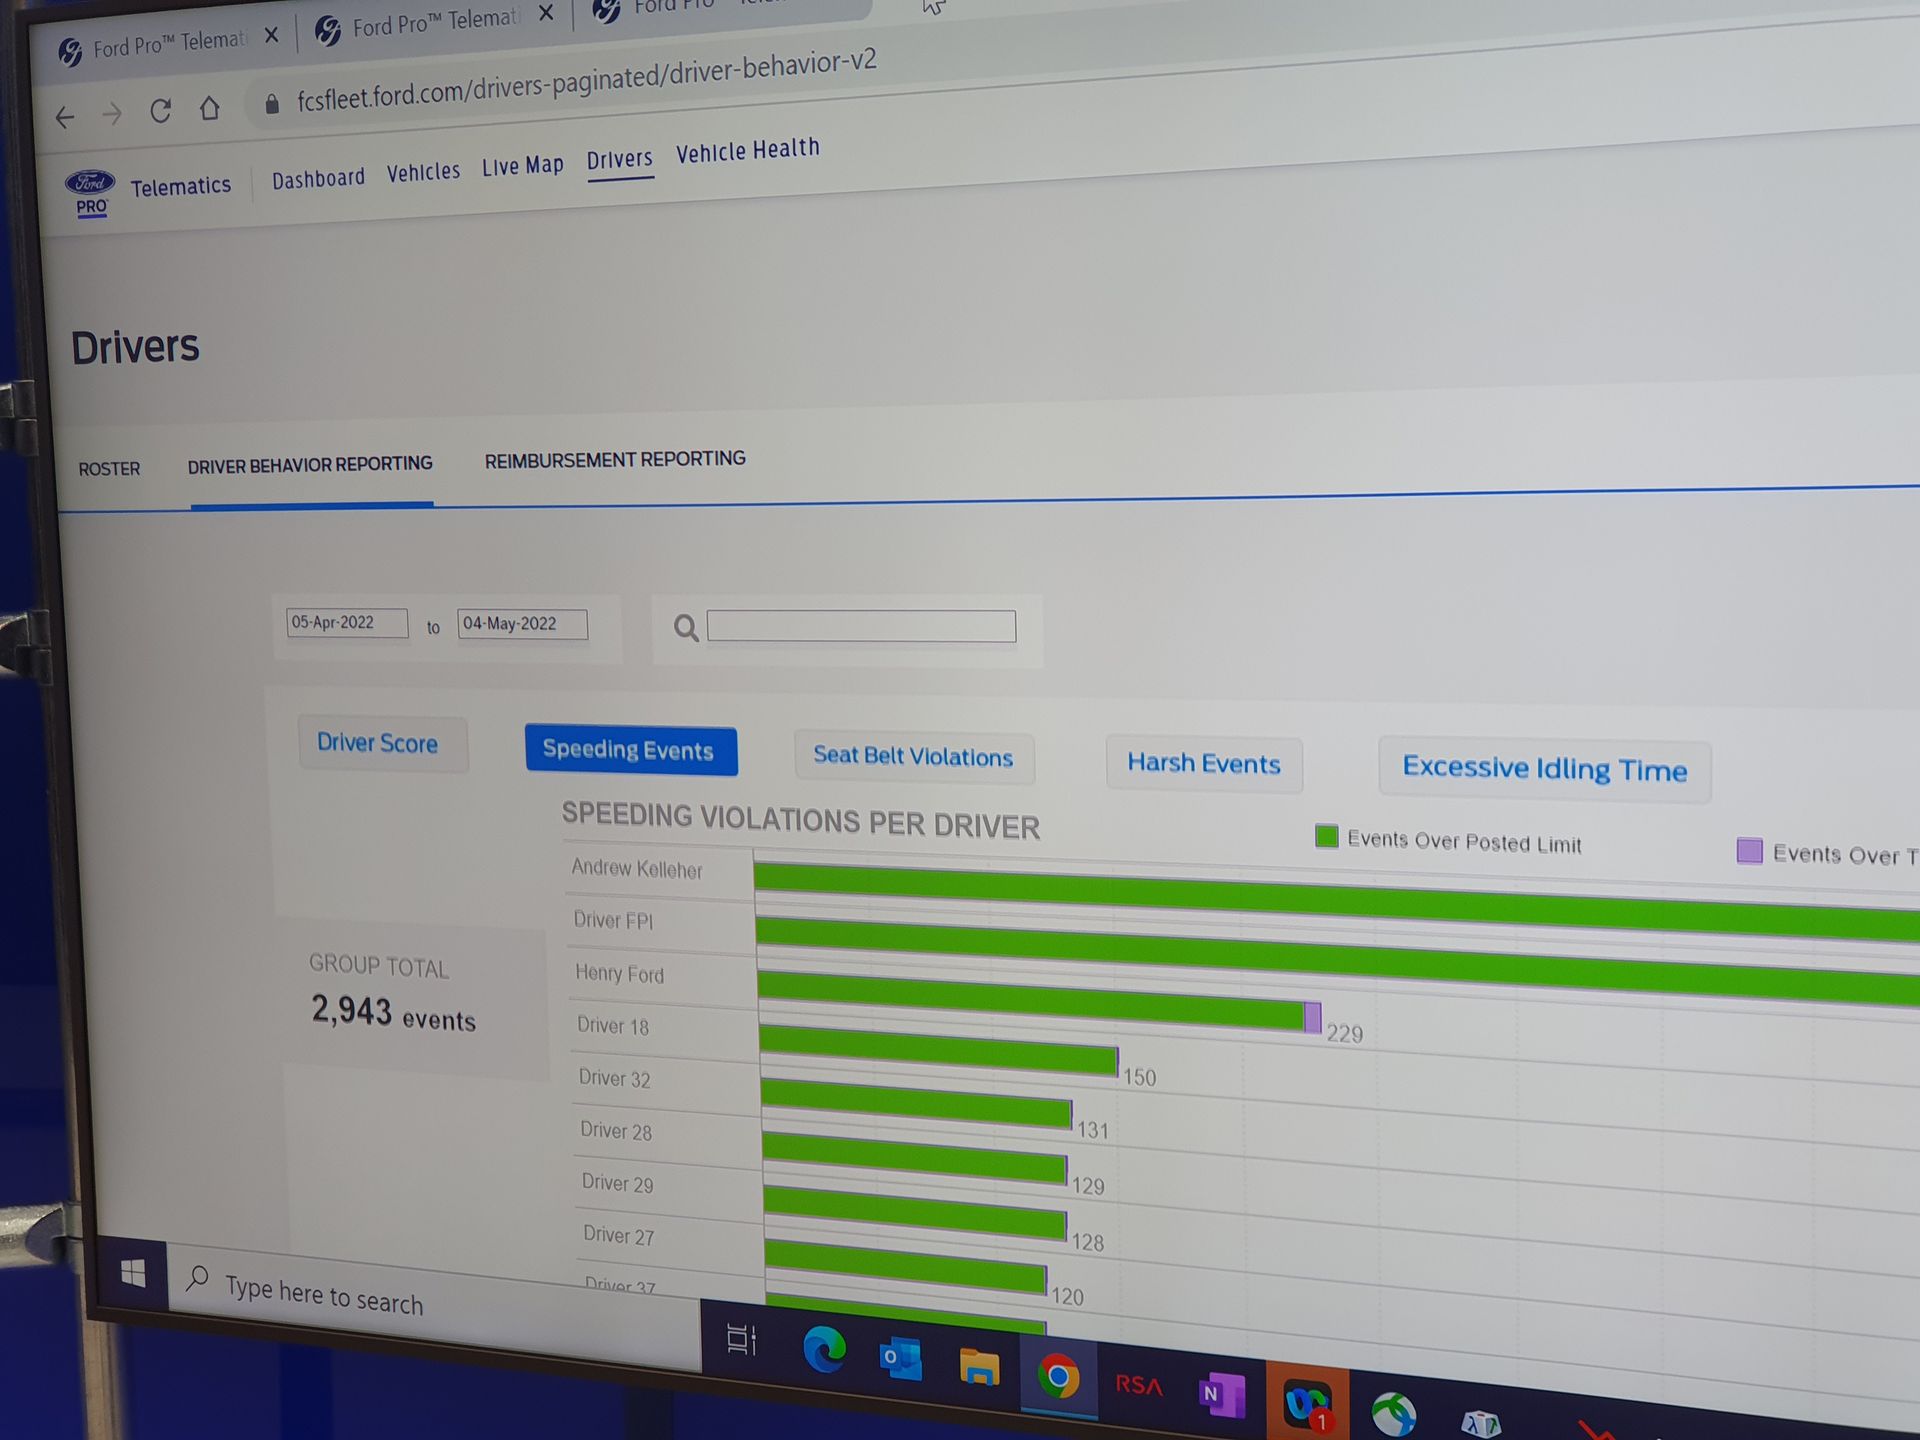This screenshot has width=1920, height=1440.
Task: Click the Andrew Kelleher driver name
Action: [636, 868]
